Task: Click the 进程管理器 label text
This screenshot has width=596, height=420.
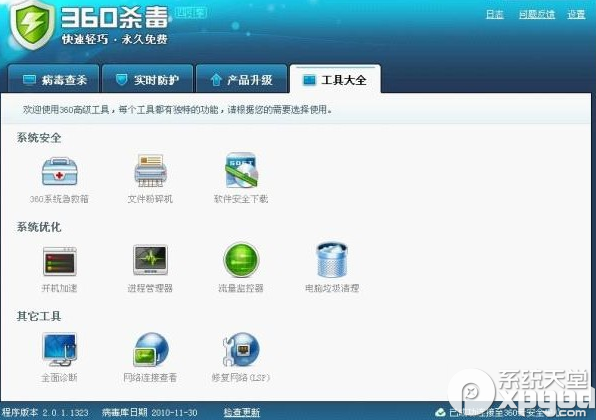Action: click(150, 288)
